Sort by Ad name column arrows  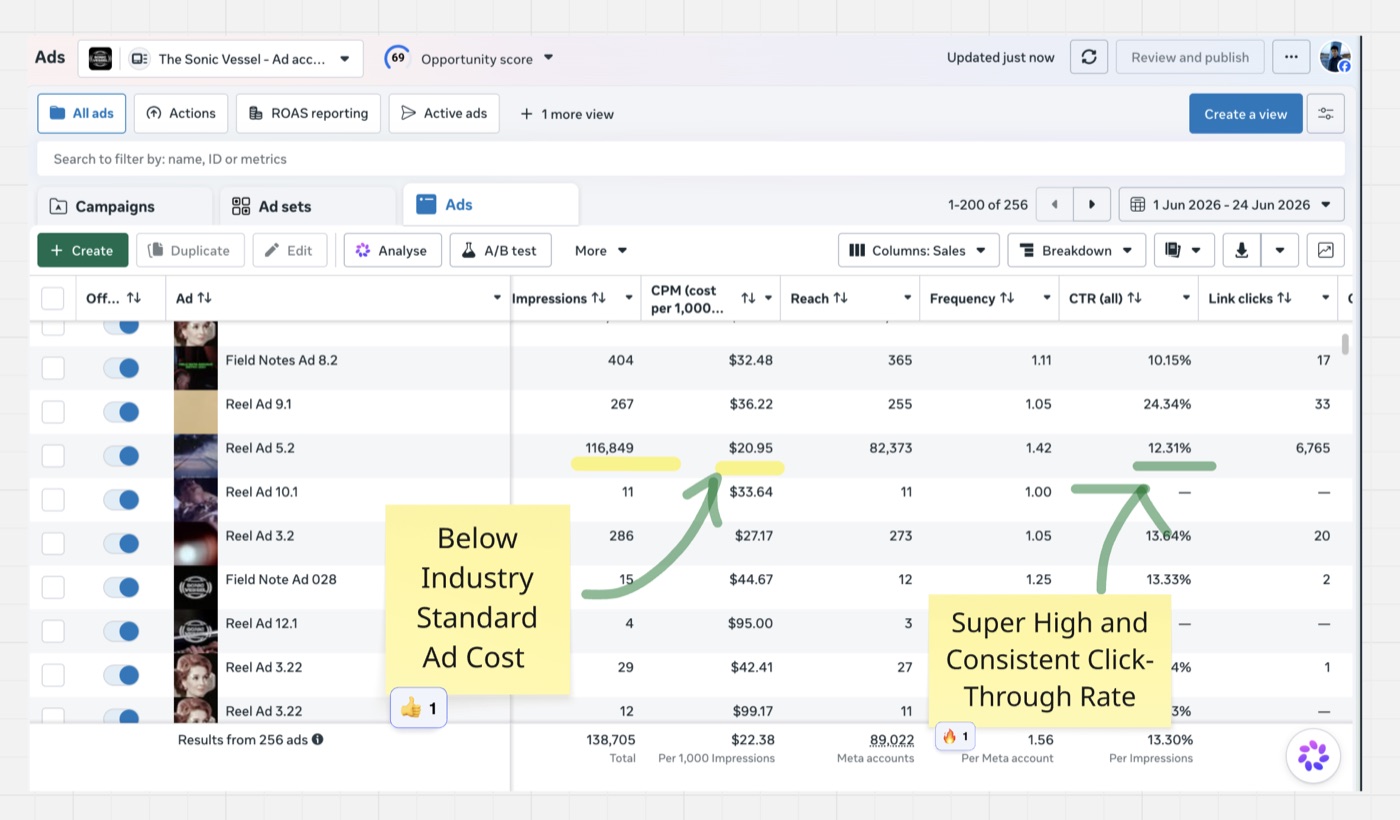click(204, 298)
